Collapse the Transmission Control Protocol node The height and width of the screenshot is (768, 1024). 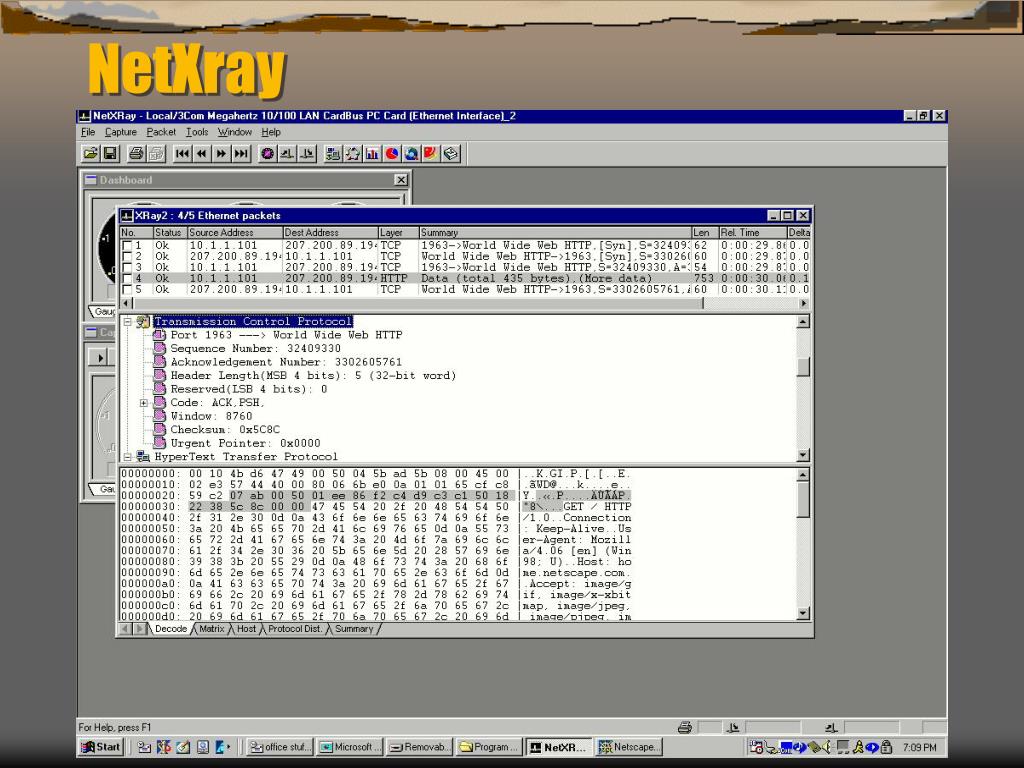128,322
